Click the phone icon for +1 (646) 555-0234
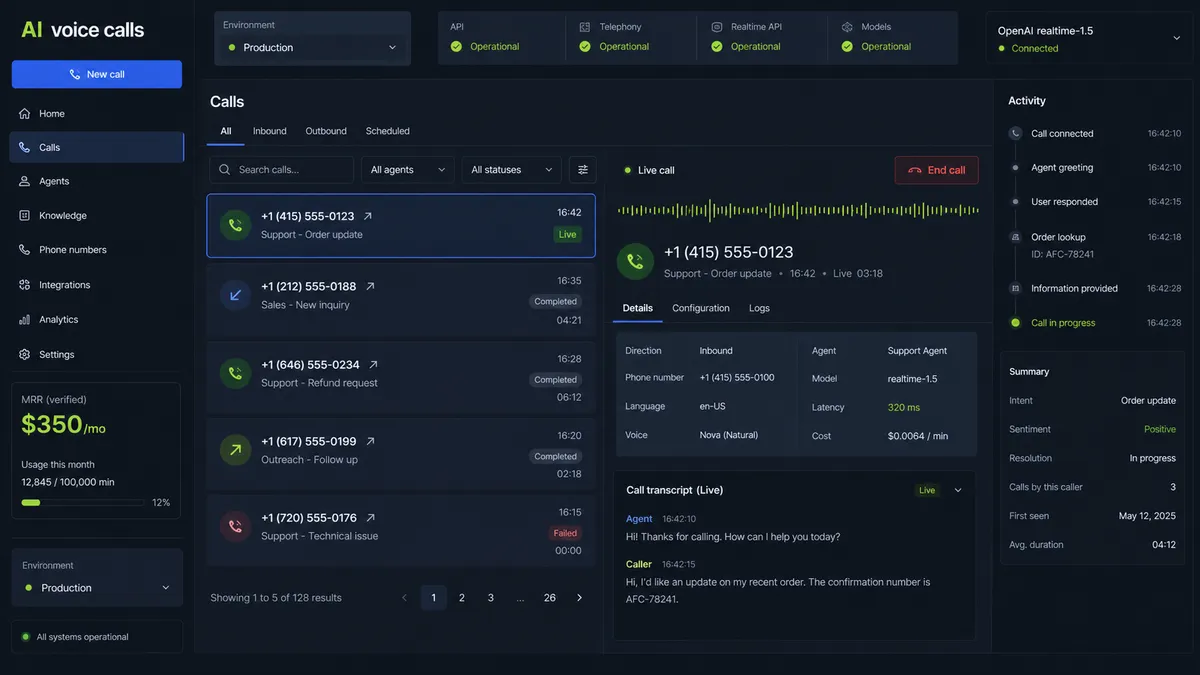The width and height of the screenshot is (1200, 675). 235,373
